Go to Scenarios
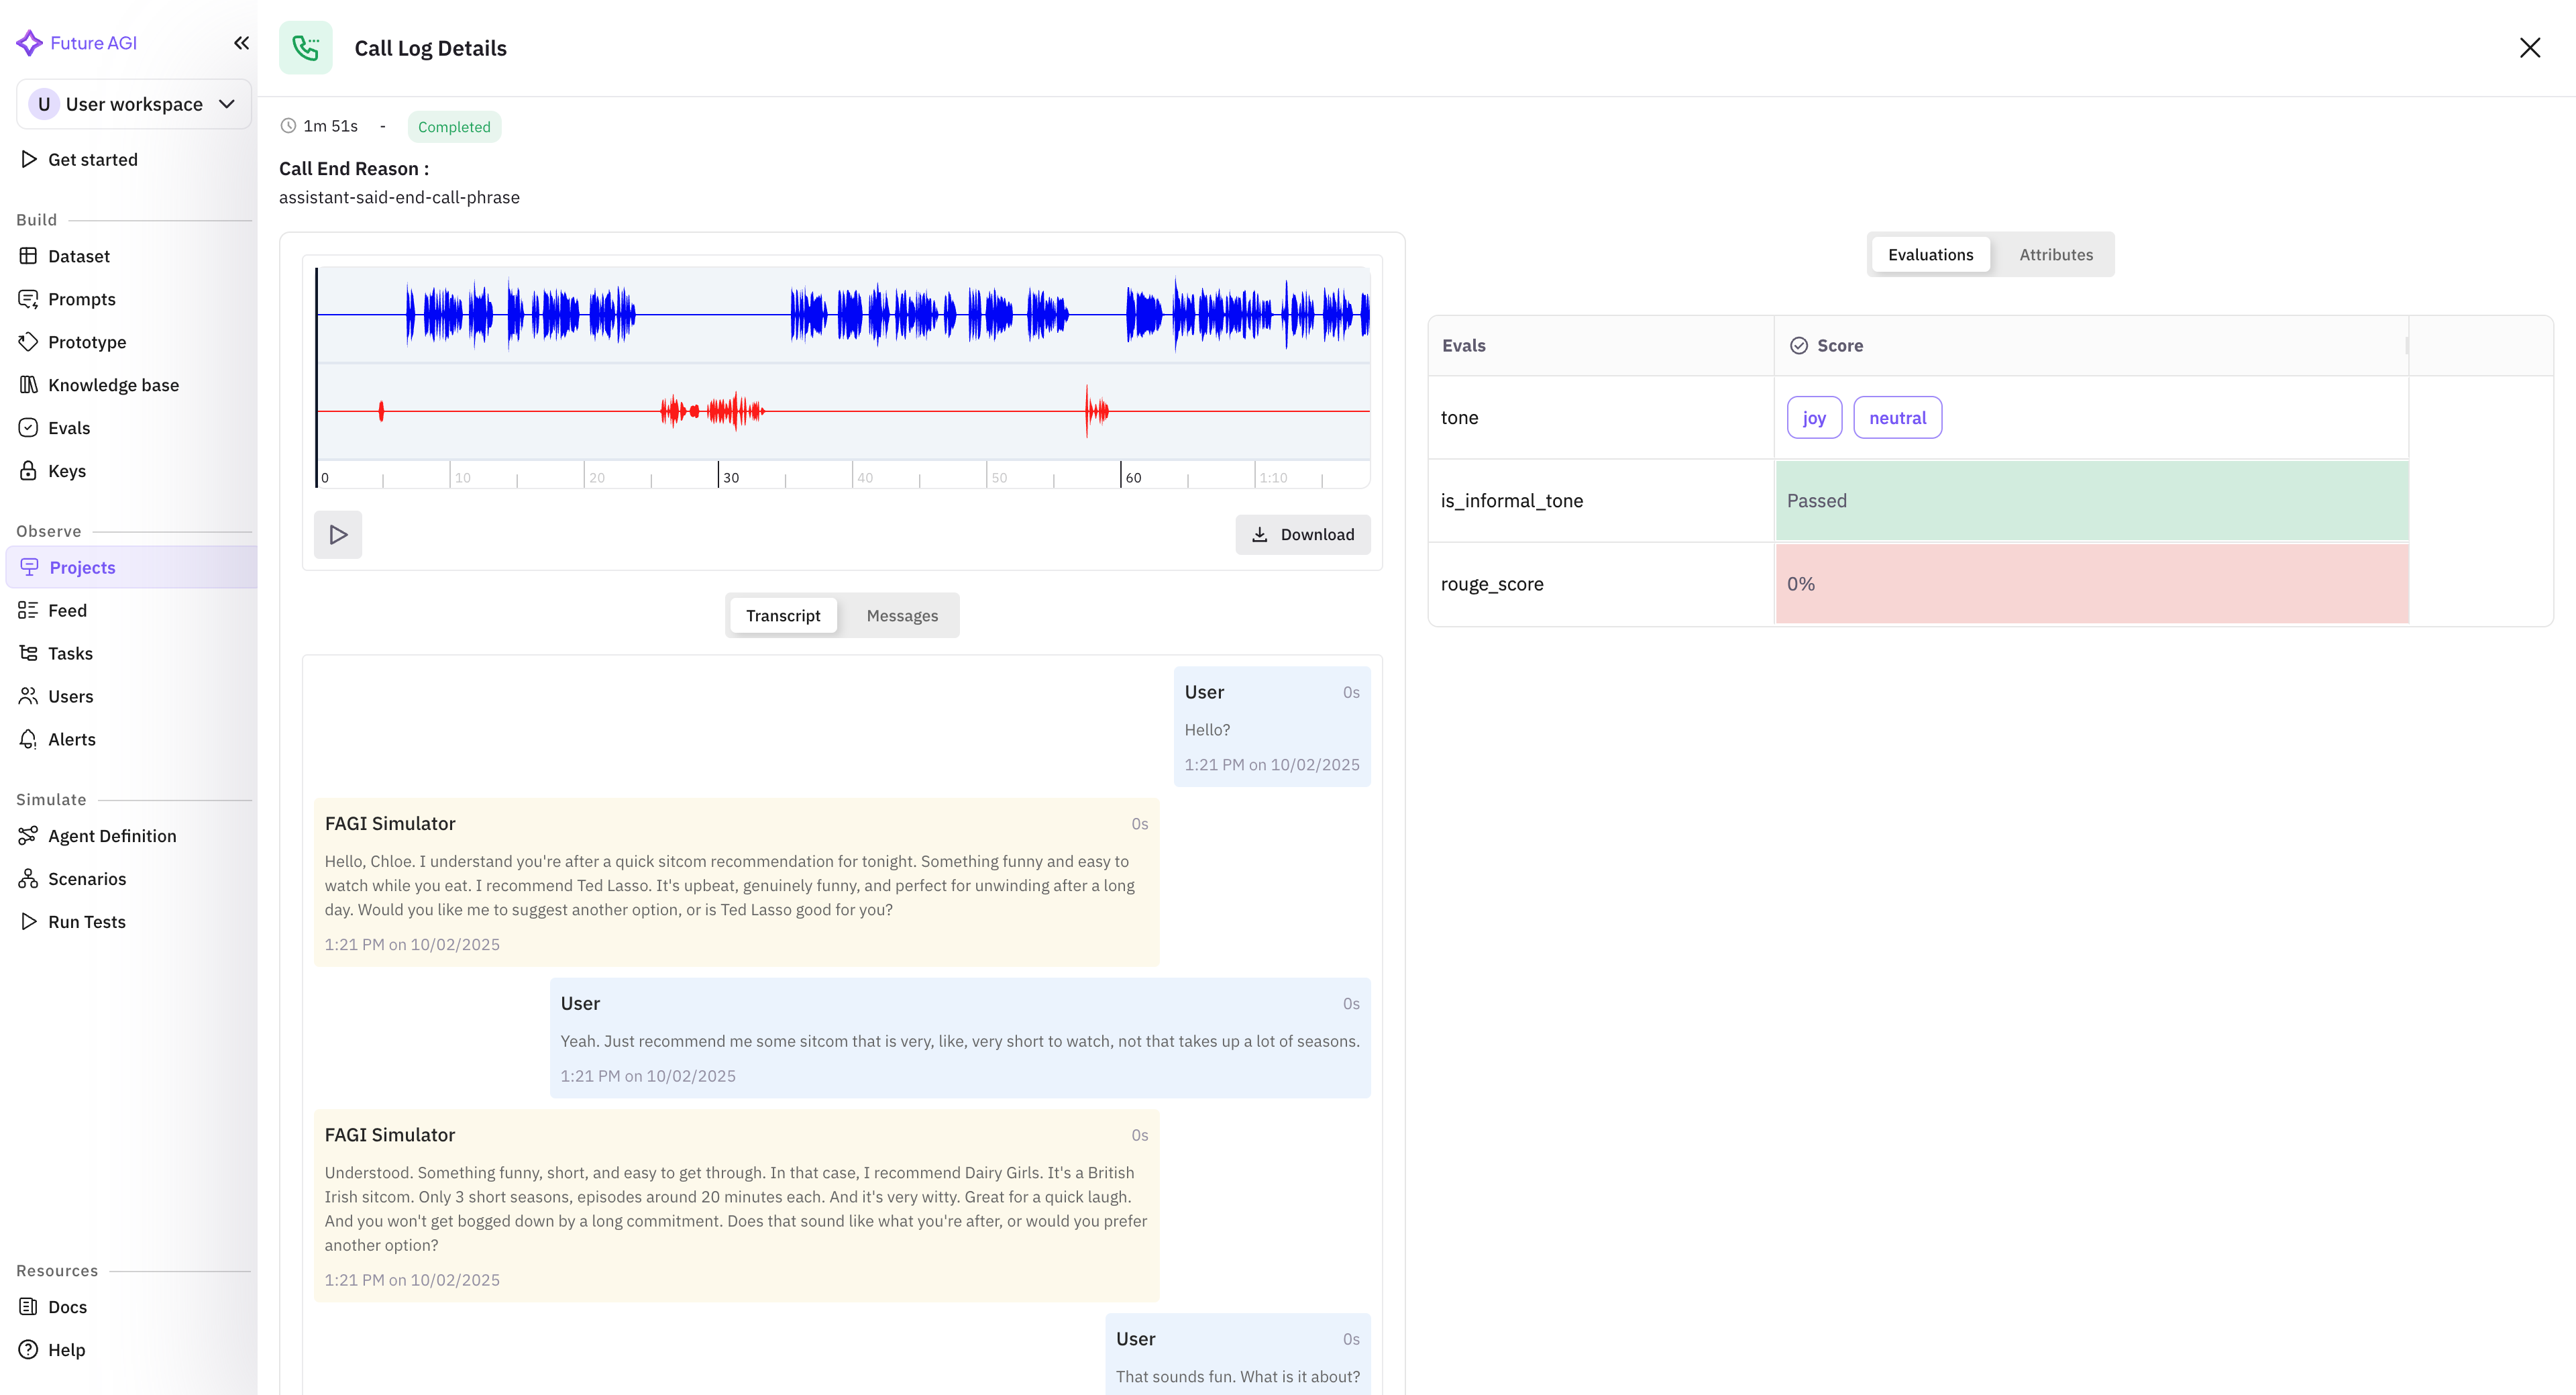2576x1395 pixels. [86, 879]
